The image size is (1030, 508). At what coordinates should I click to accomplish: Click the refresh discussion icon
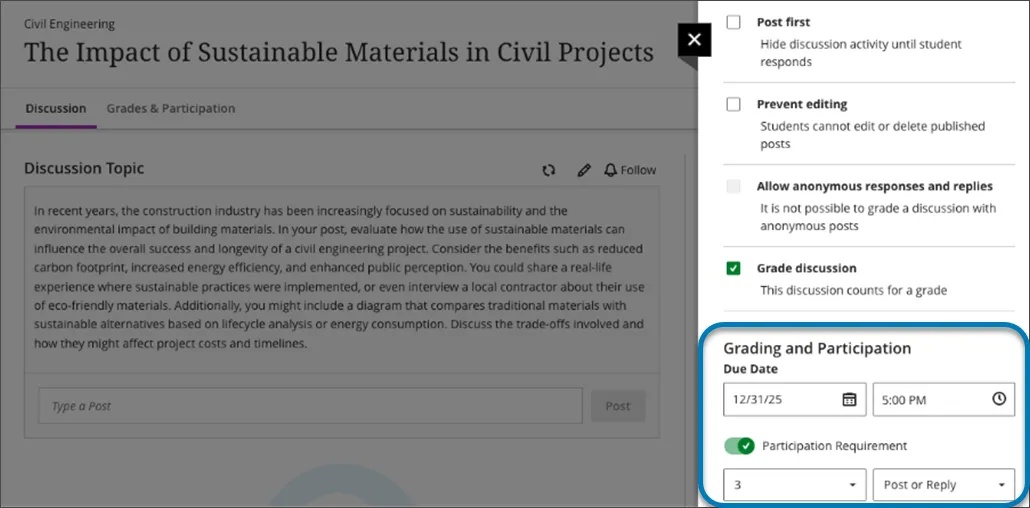(x=548, y=170)
